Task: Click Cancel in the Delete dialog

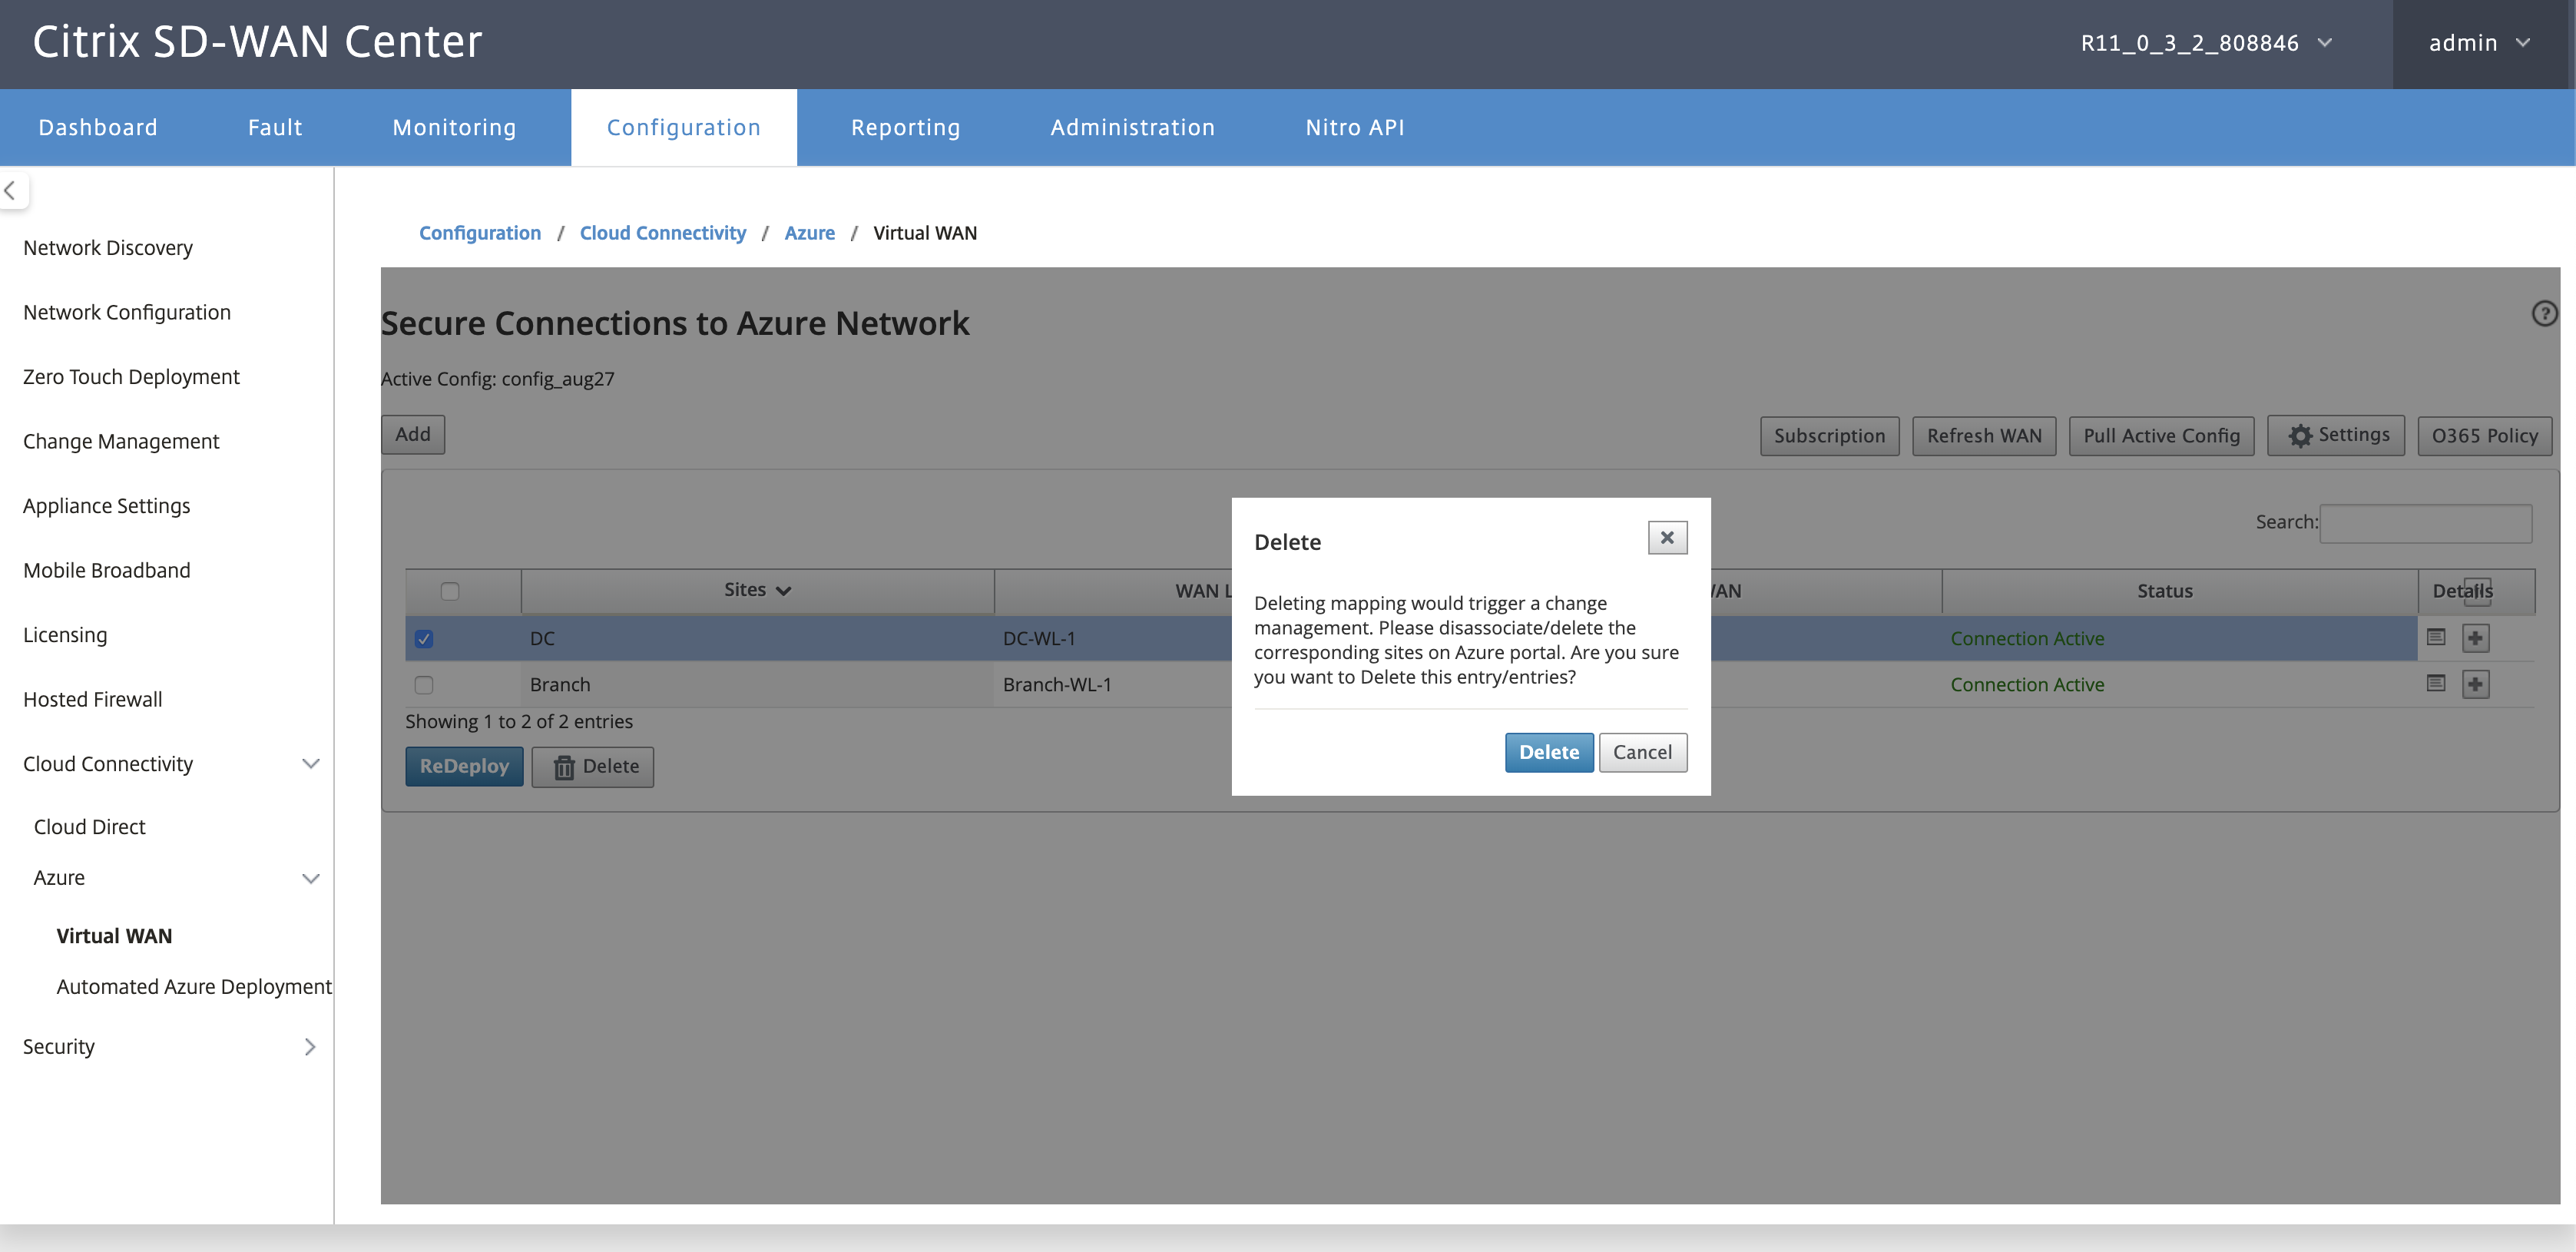Action: click(1642, 753)
